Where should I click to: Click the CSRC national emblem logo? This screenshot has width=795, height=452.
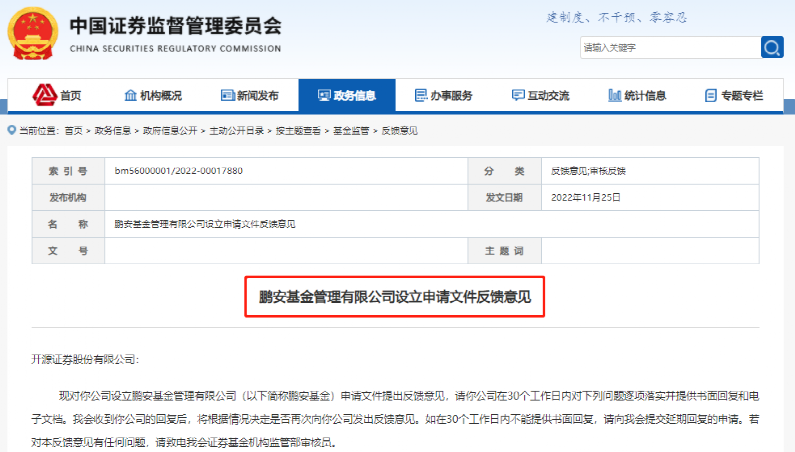32,33
